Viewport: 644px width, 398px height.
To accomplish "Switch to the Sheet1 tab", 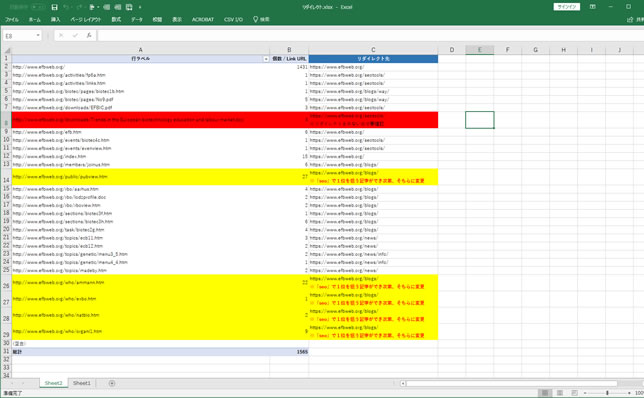I will point(81,383).
